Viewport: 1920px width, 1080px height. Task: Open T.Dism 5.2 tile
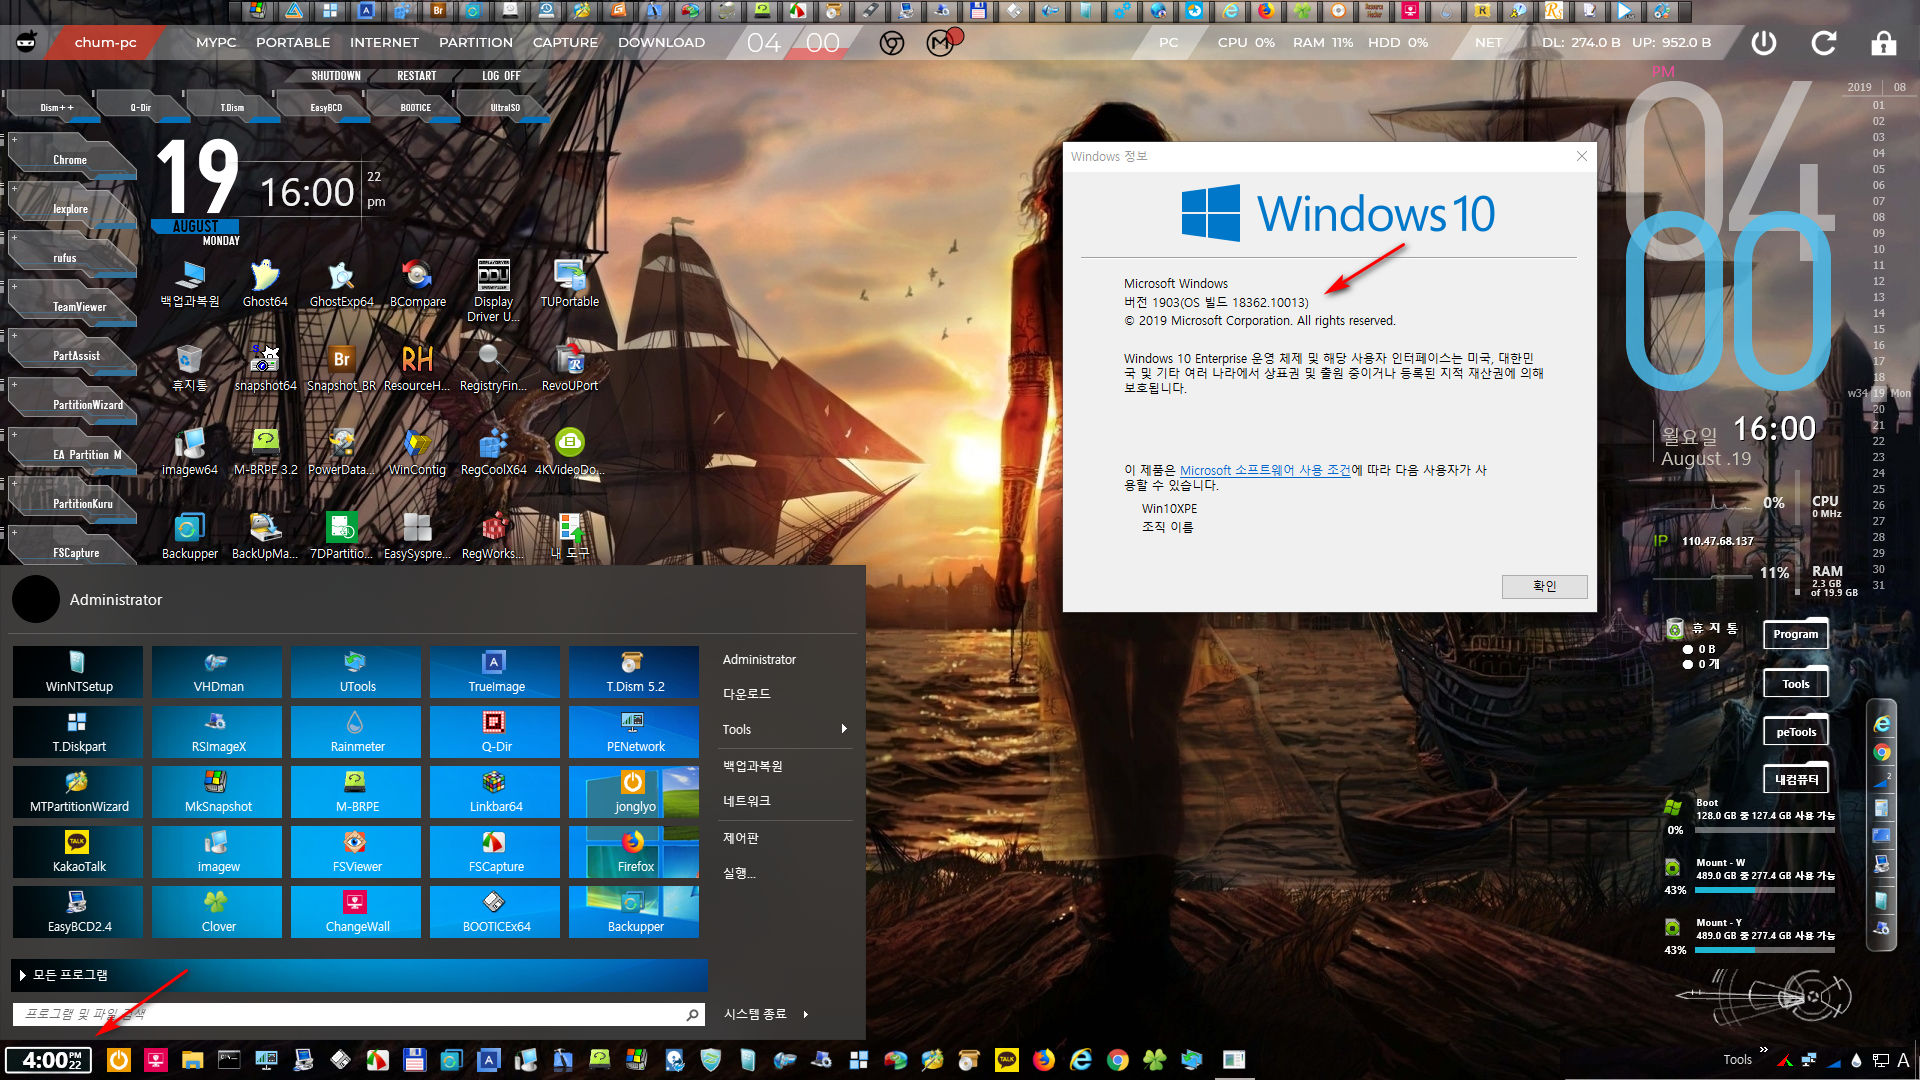coord(634,672)
